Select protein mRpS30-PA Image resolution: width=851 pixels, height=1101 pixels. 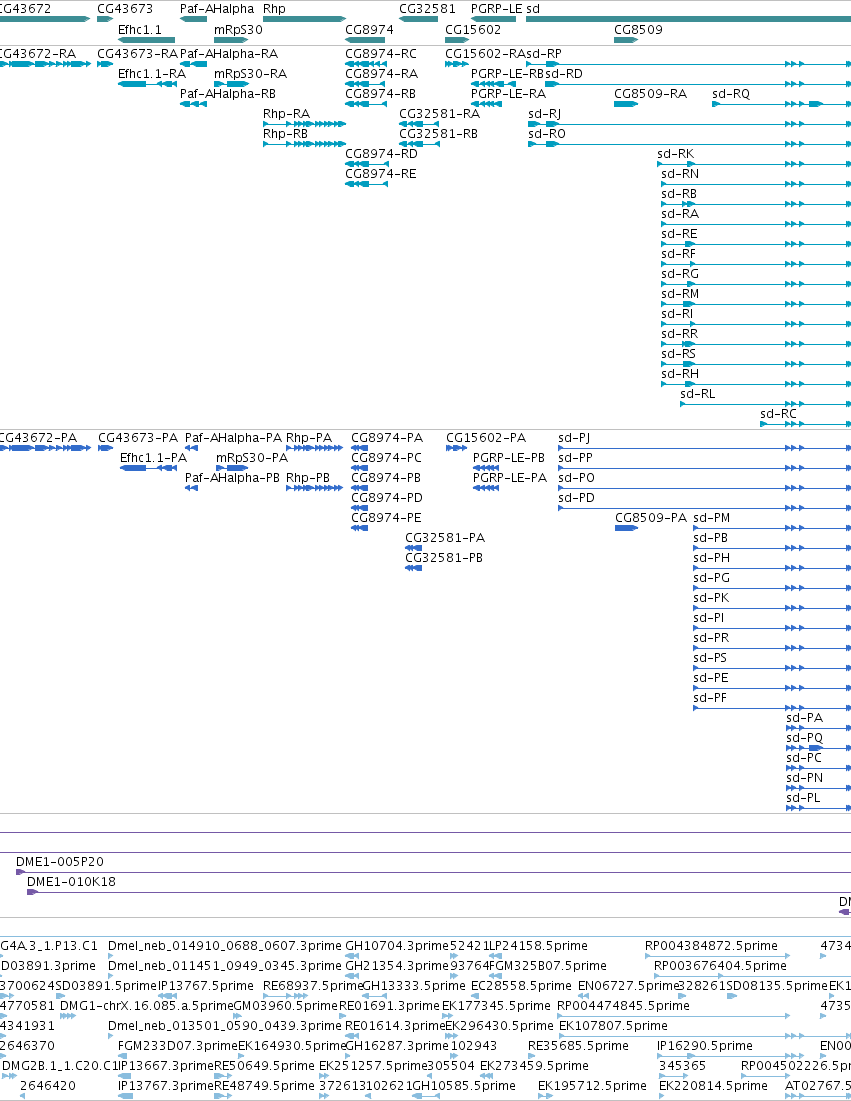coord(252,458)
